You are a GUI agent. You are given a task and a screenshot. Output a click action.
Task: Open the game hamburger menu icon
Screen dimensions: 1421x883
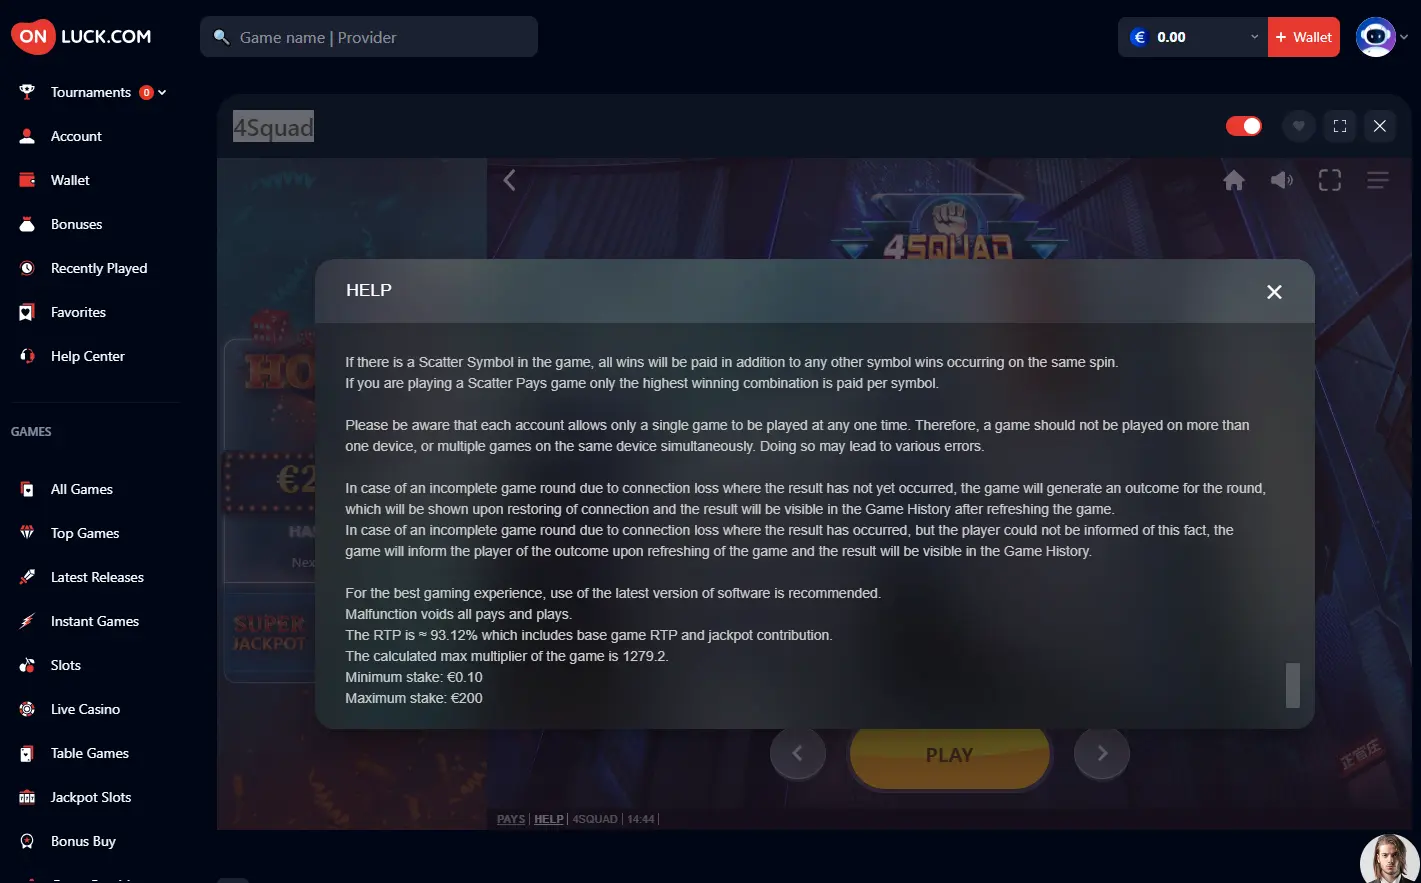pyautogui.click(x=1377, y=180)
